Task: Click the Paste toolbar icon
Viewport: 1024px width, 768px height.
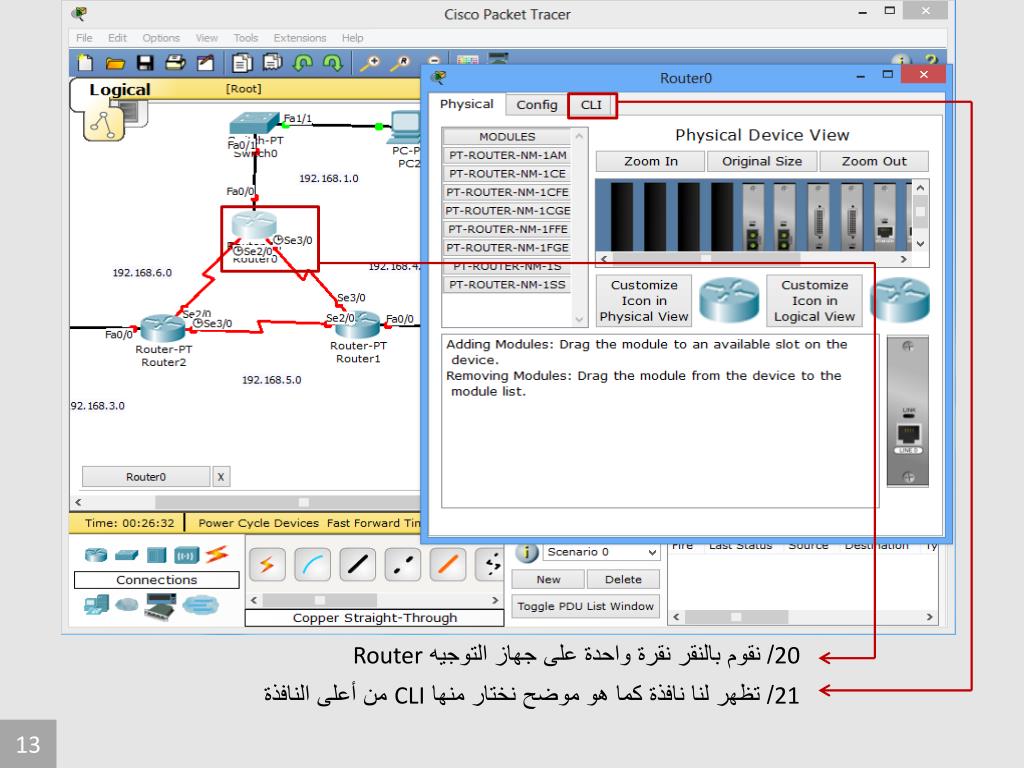Action: (x=272, y=63)
